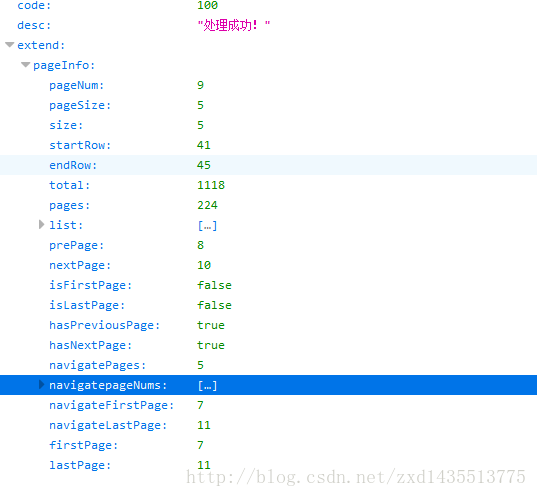Click the prePage key

[x=76, y=245]
